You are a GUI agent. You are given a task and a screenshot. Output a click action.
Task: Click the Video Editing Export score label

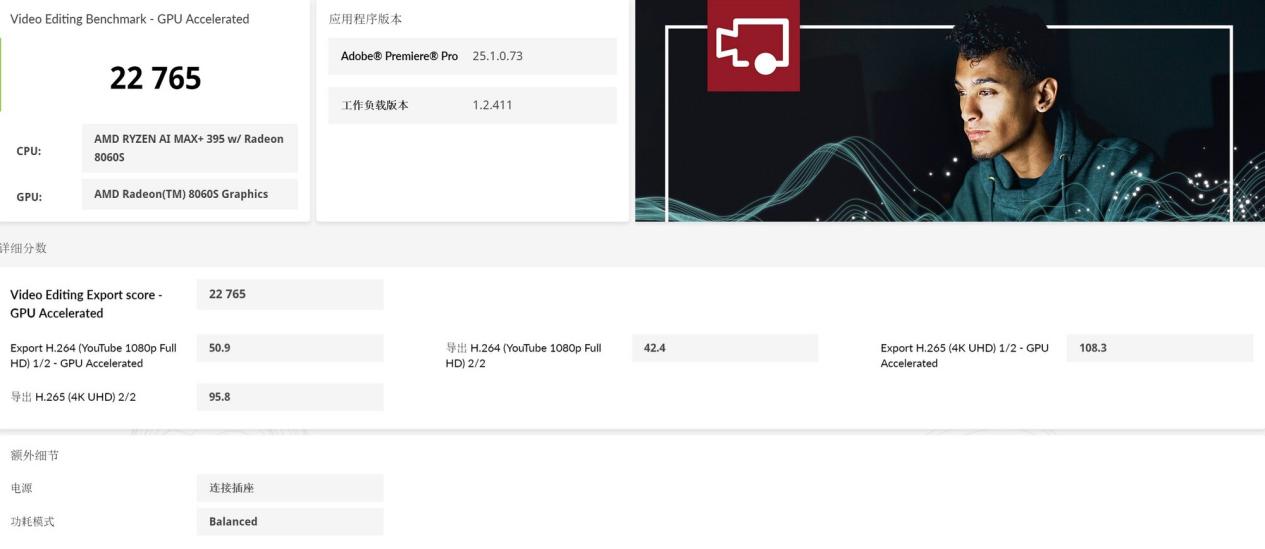point(86,304)
